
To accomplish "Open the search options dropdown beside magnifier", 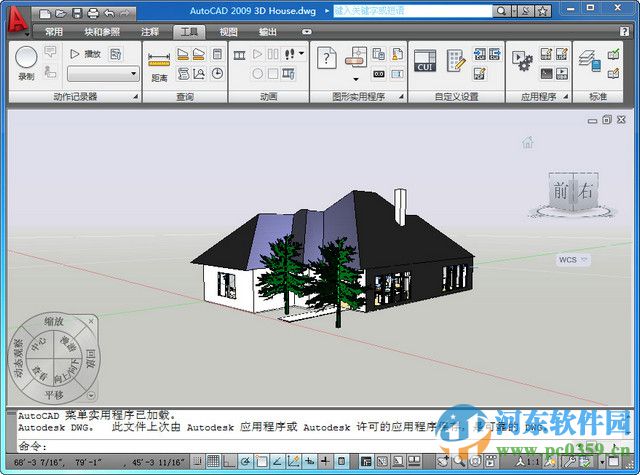I will pos(514,11).
